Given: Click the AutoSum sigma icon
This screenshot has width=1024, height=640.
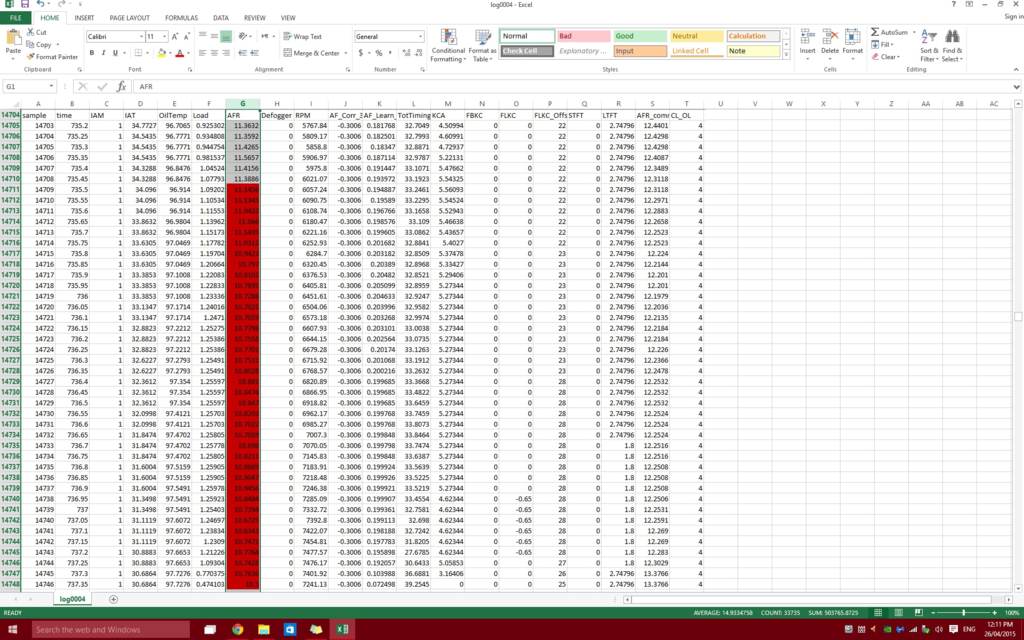Looking at the screenshot, I should coord(874,32).
